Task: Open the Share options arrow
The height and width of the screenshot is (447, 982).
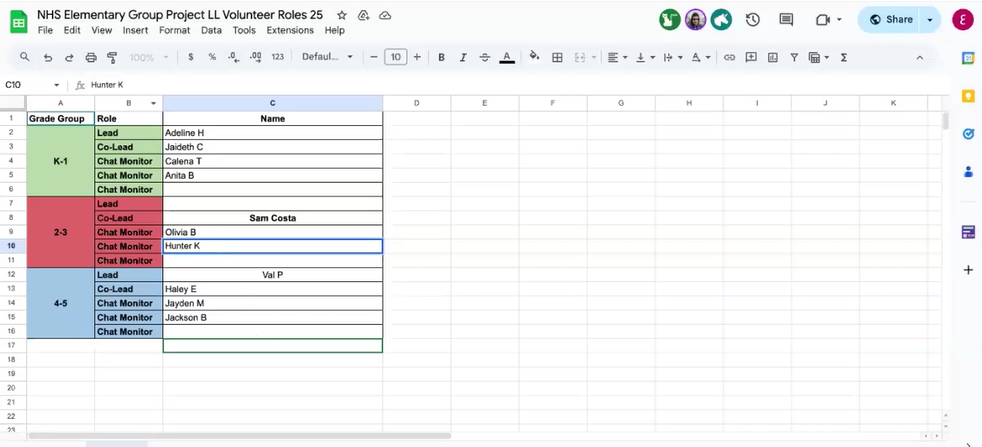Action: pyautogui.click(x=930, y=19)
